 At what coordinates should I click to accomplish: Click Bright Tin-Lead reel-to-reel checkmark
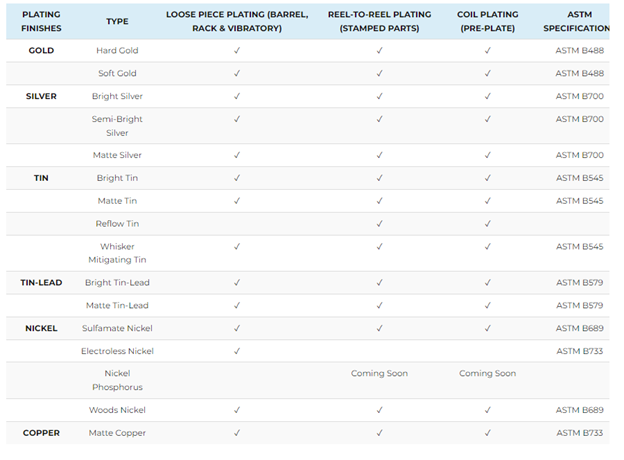point(379,283)
